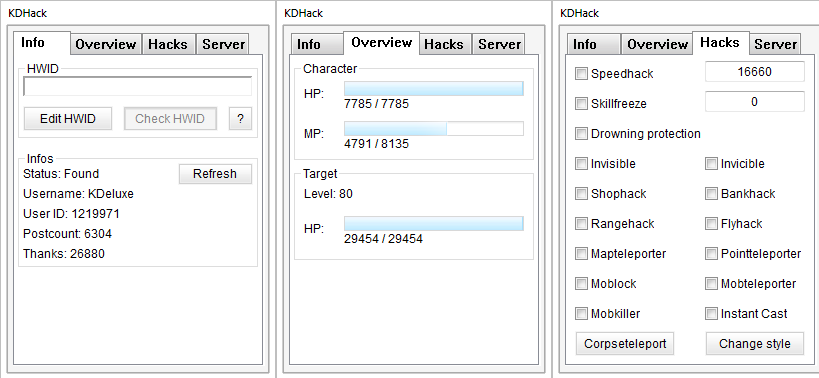Click the Level: 80 text

click(x=329, y=194)
